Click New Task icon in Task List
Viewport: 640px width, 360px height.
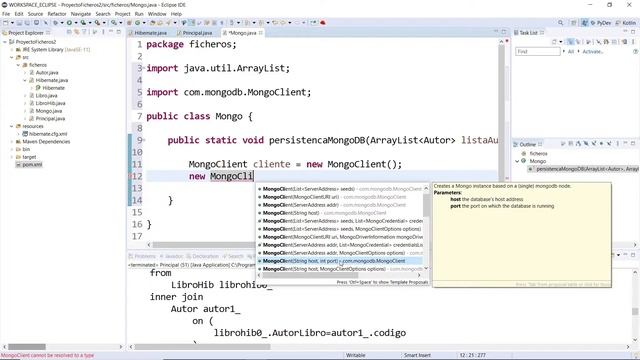click(x=554, y=42)
